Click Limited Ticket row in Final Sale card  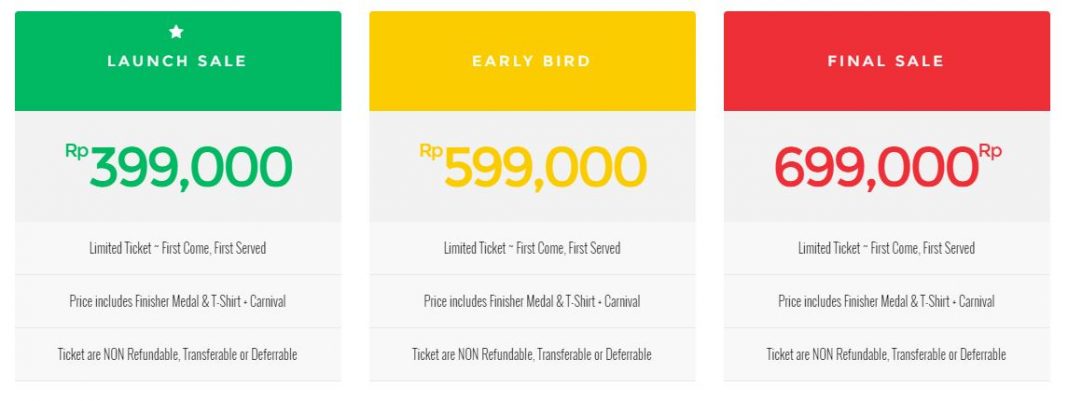pyautogui.click(x=887, y=248)
